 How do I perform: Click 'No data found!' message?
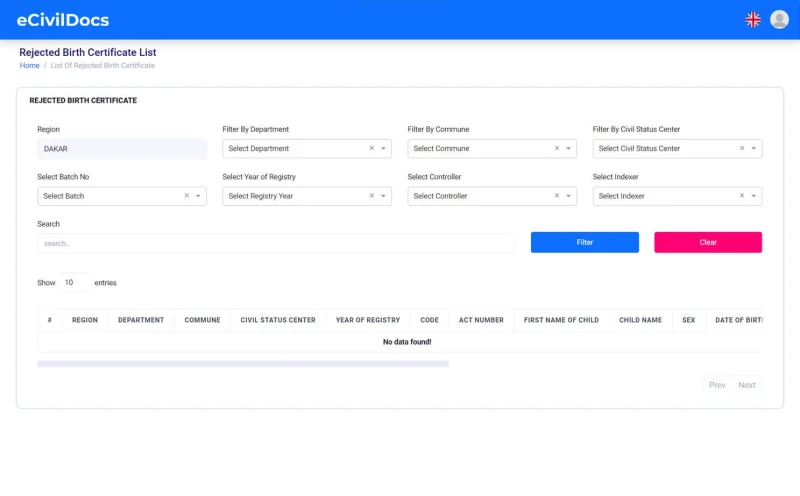pos(407,342)
